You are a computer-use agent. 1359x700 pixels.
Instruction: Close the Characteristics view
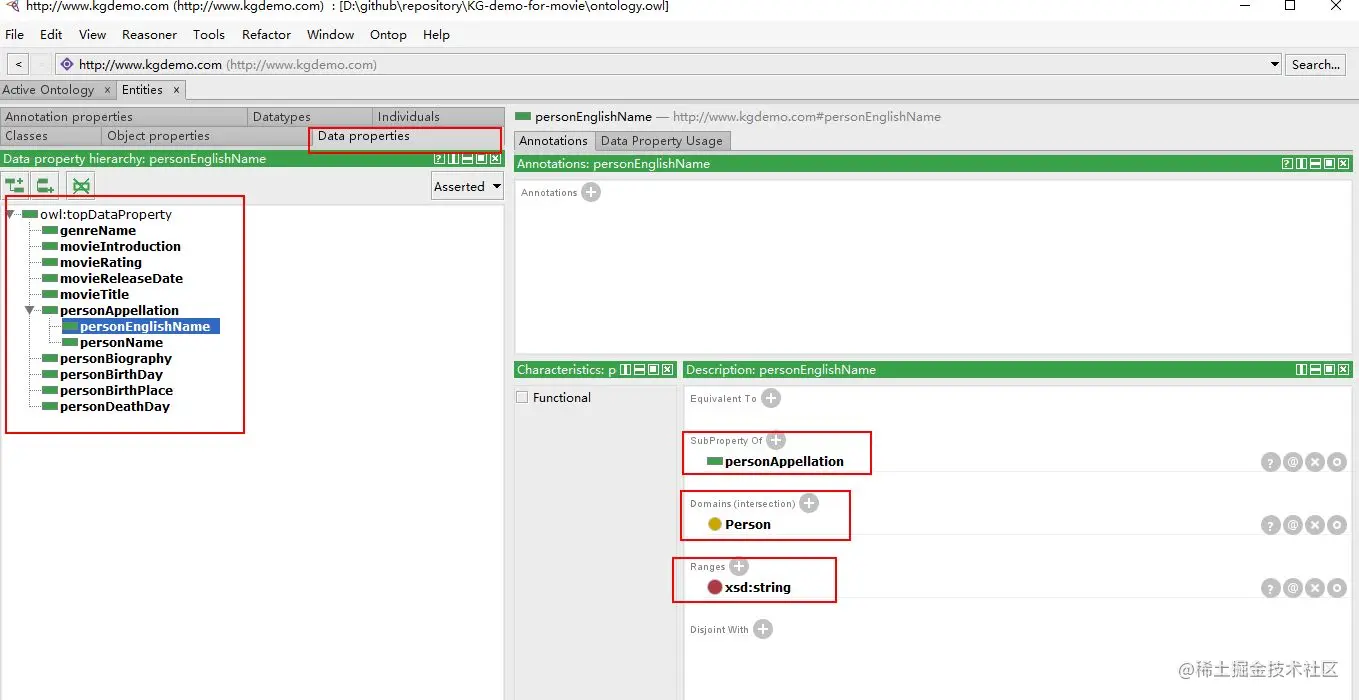tap(667, 369)
